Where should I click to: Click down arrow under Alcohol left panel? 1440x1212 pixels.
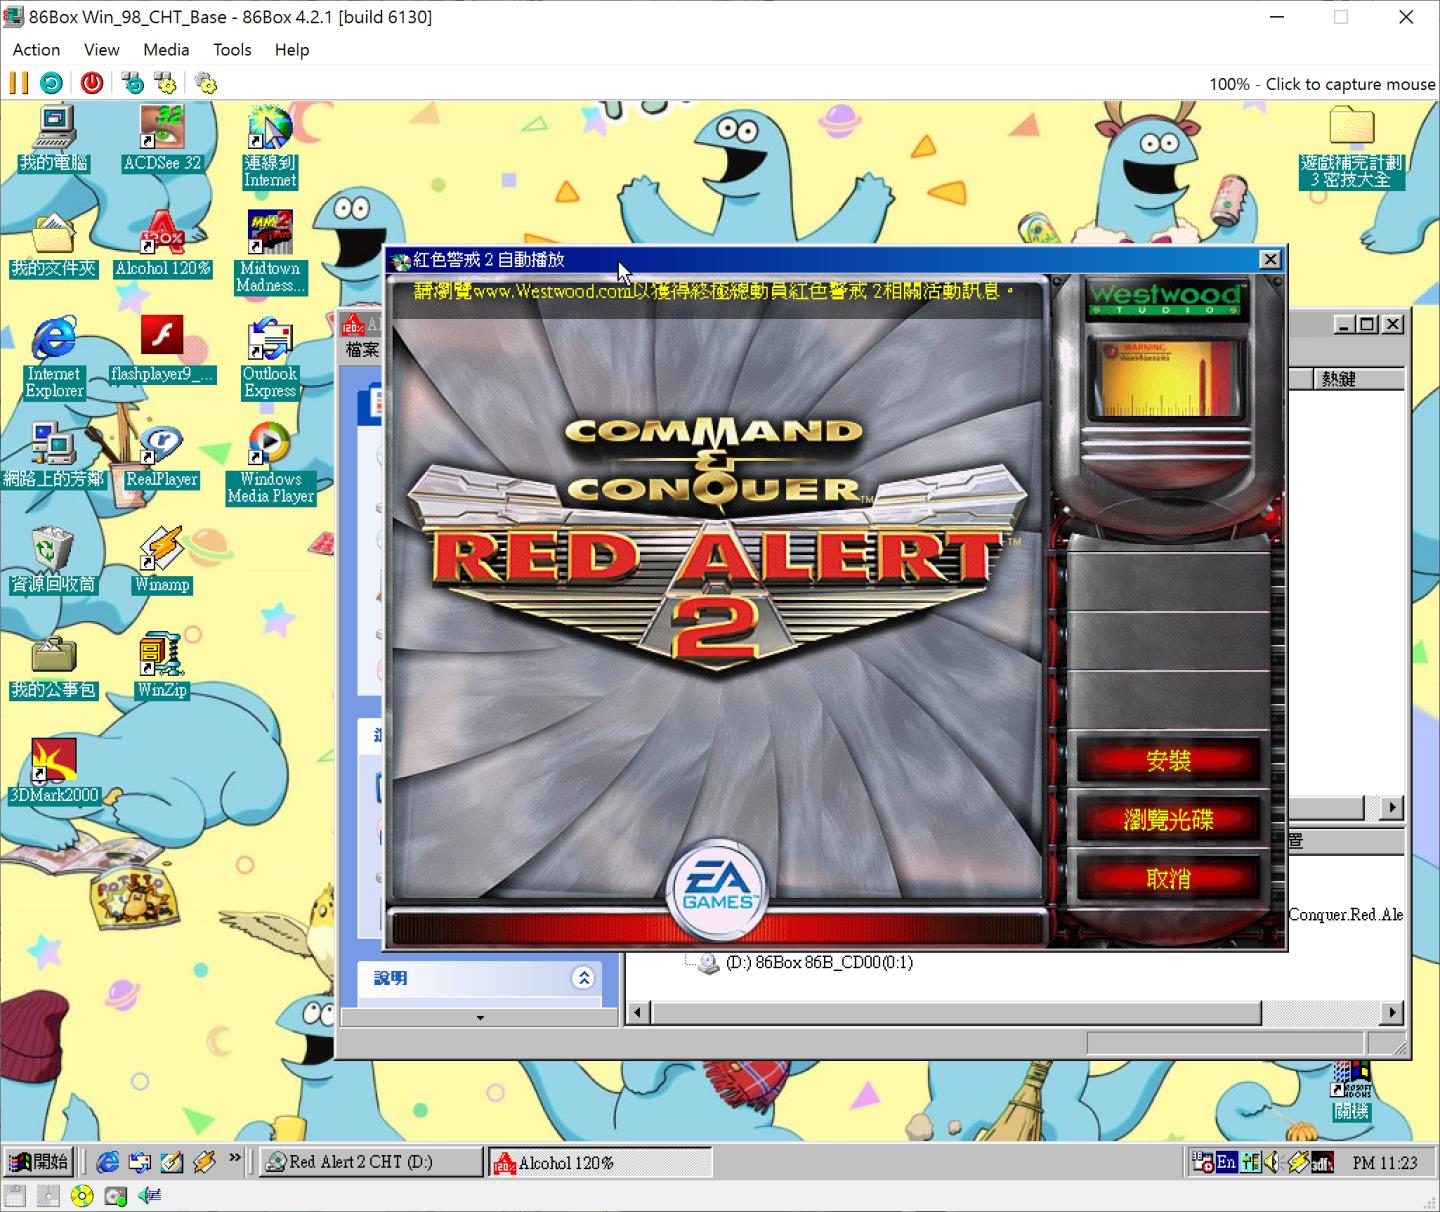coord(480,1018)
